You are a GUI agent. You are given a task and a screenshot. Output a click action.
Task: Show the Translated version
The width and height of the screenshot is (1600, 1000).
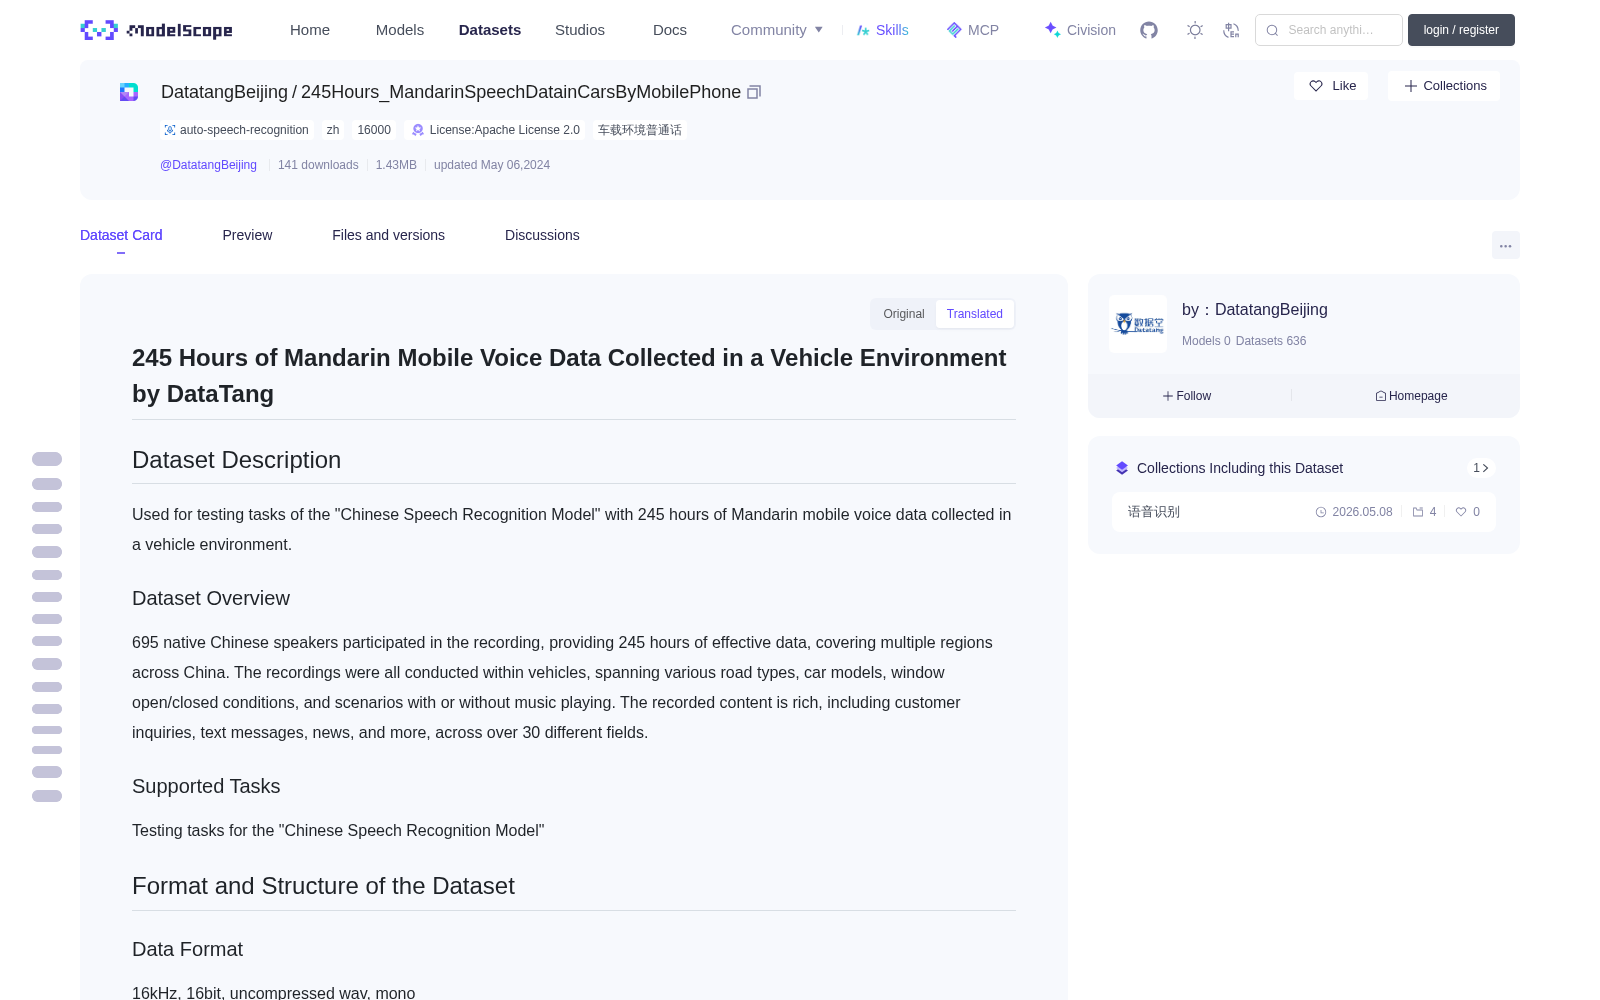coord(975,314)
